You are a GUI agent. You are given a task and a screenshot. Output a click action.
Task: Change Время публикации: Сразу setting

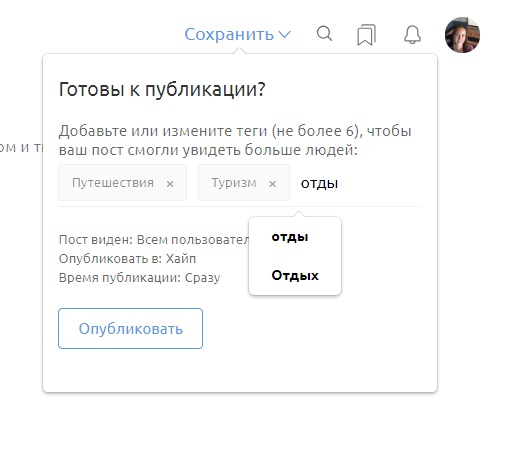(x=139, y=278)
